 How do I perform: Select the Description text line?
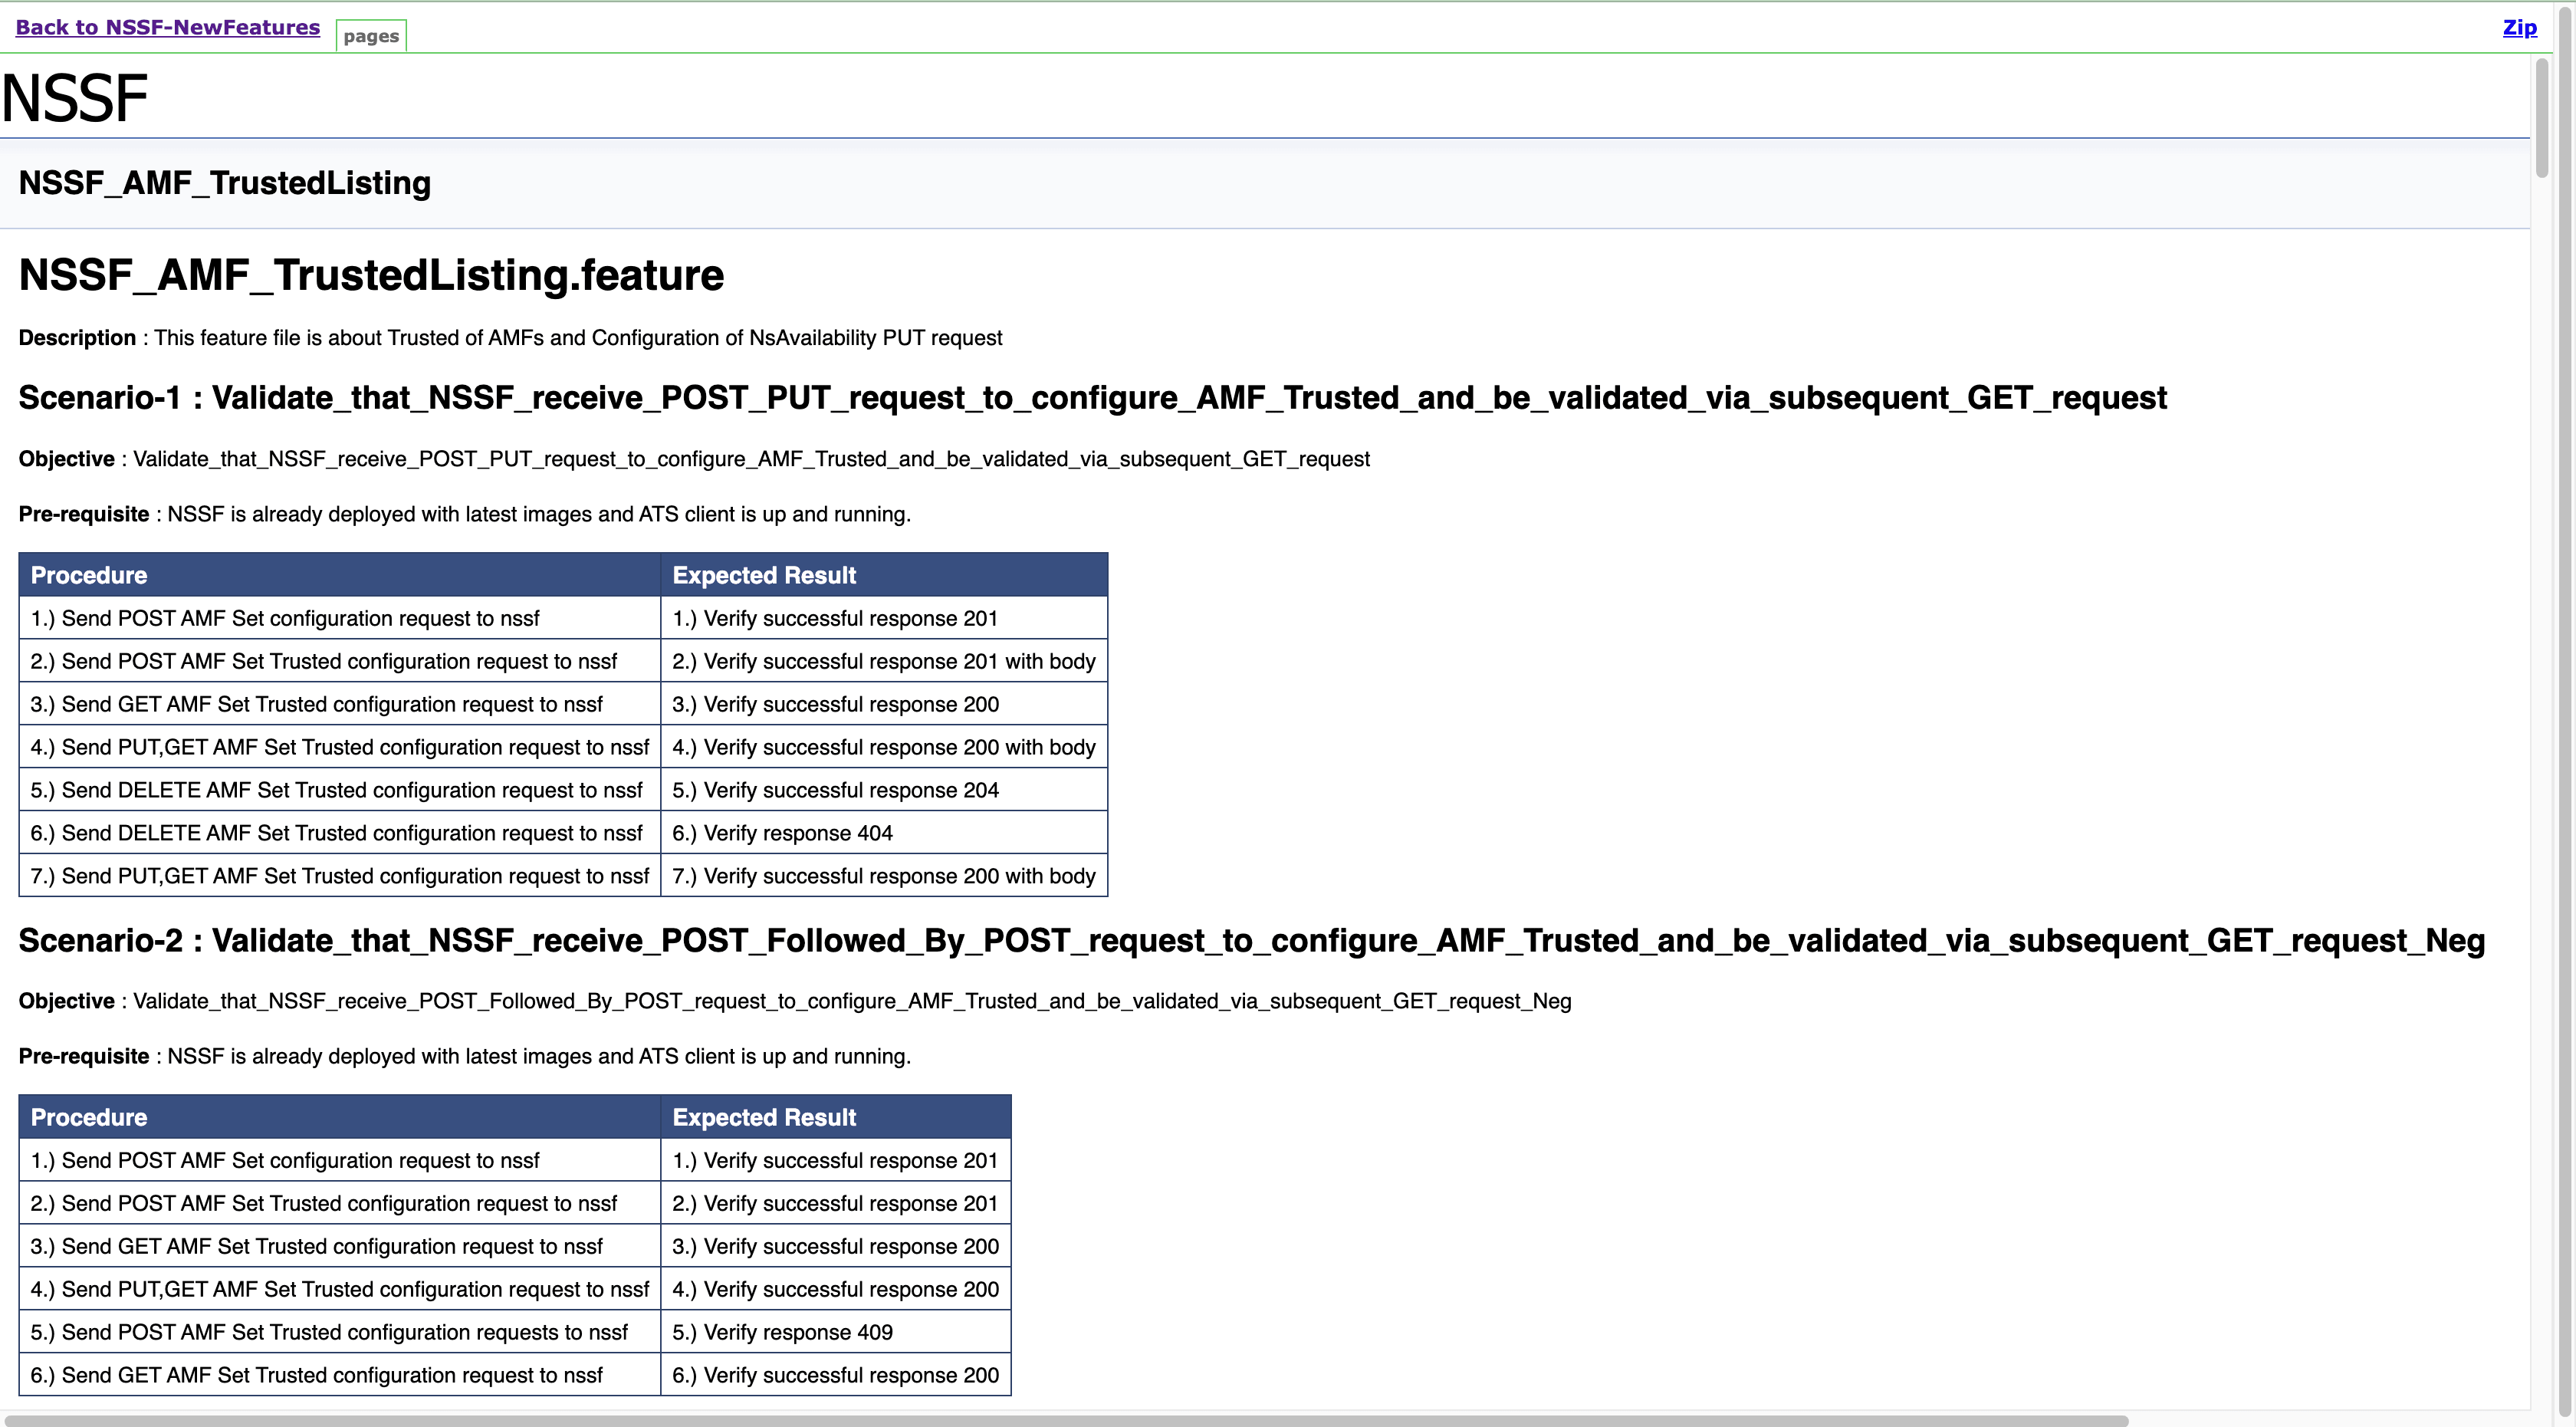click(510, 338)
